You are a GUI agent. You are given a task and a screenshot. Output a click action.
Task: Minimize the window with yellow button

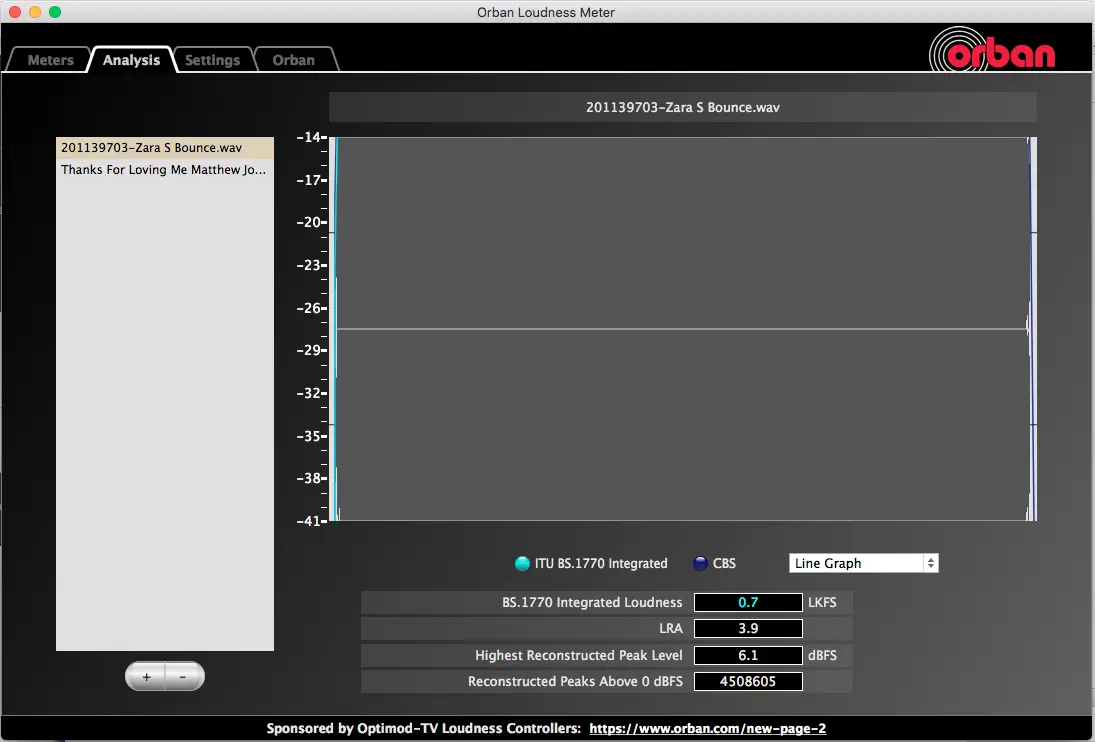click(35, 12)
